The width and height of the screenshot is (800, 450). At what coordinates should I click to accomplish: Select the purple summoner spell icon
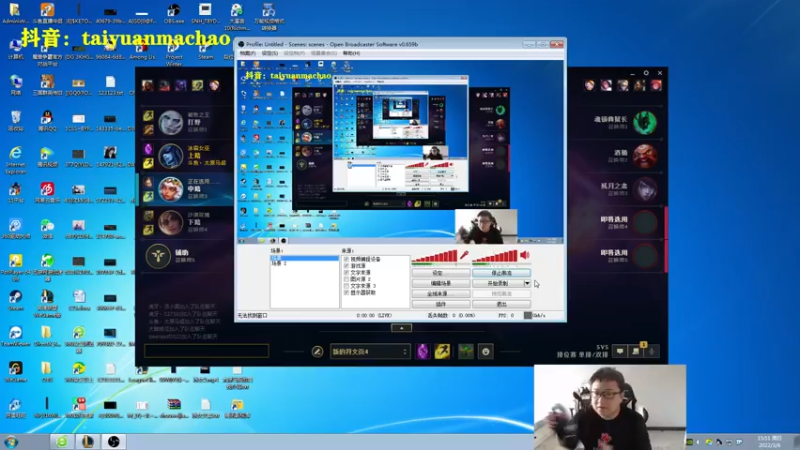[422, 352]
